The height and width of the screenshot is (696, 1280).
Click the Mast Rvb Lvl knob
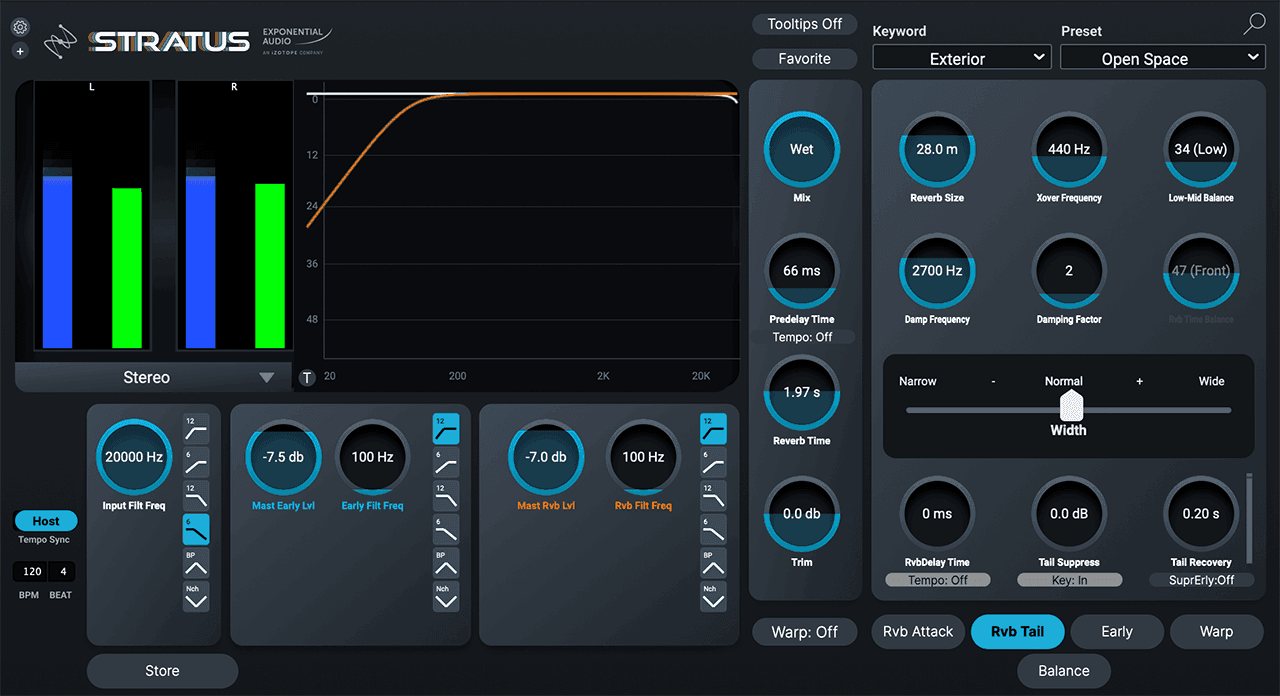(x=546, y=457)
